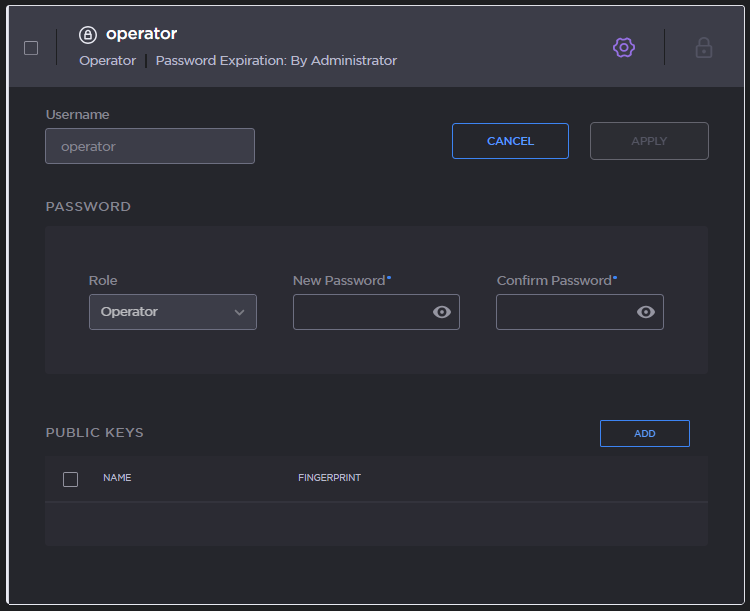Show New Password using eye icon

point(442,312)
